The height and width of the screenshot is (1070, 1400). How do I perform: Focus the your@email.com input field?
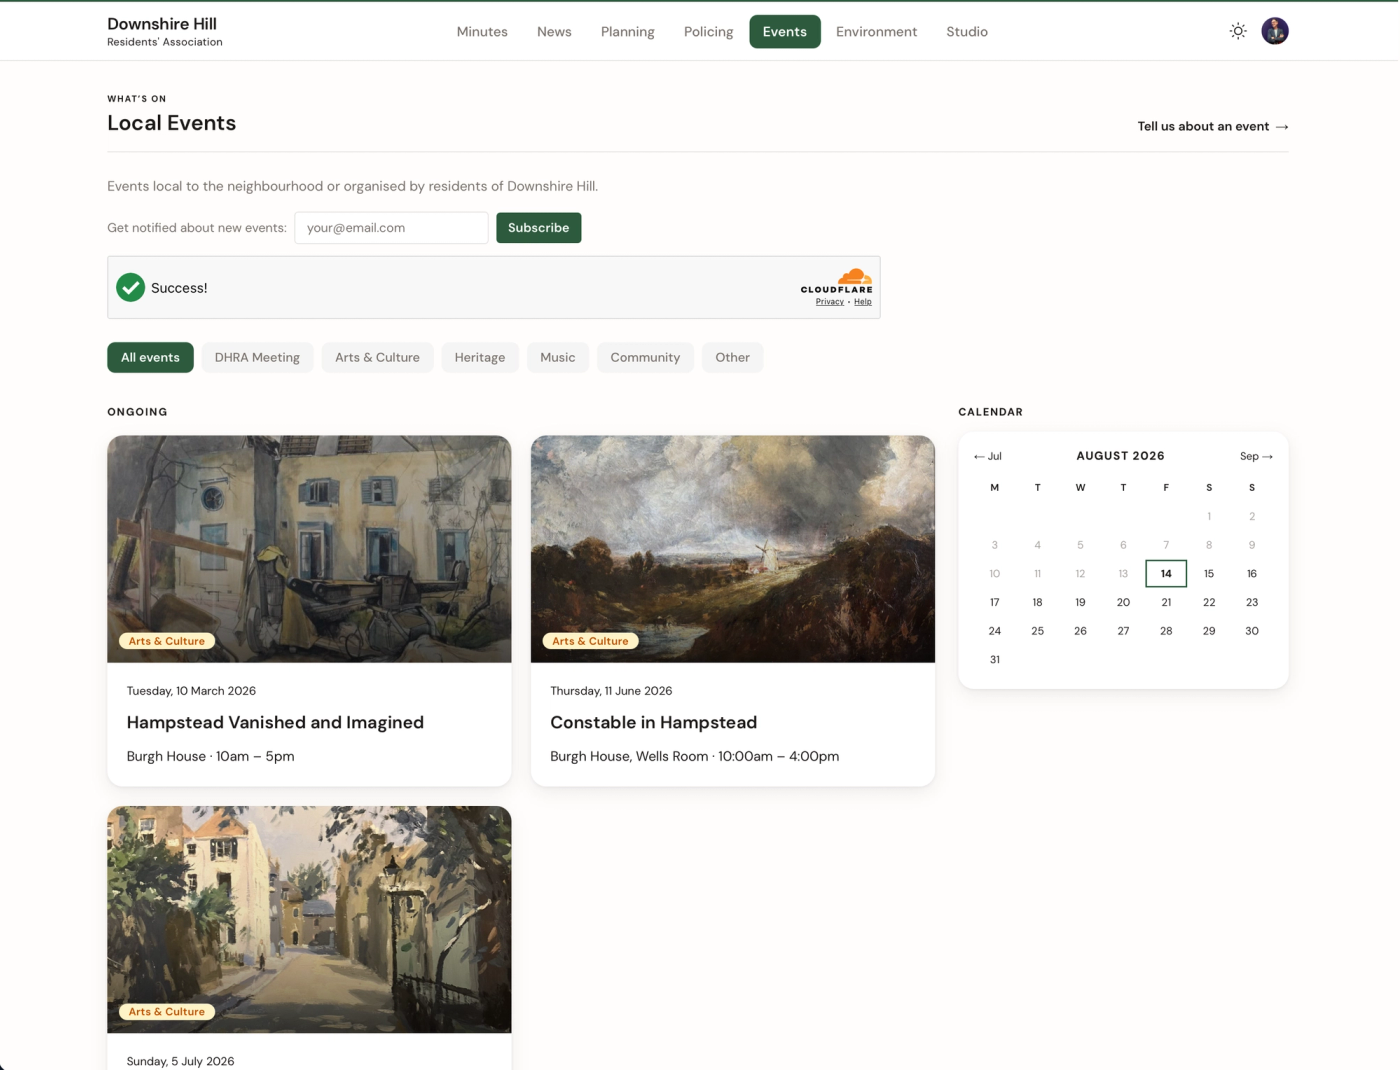click(x=391, y=228)
